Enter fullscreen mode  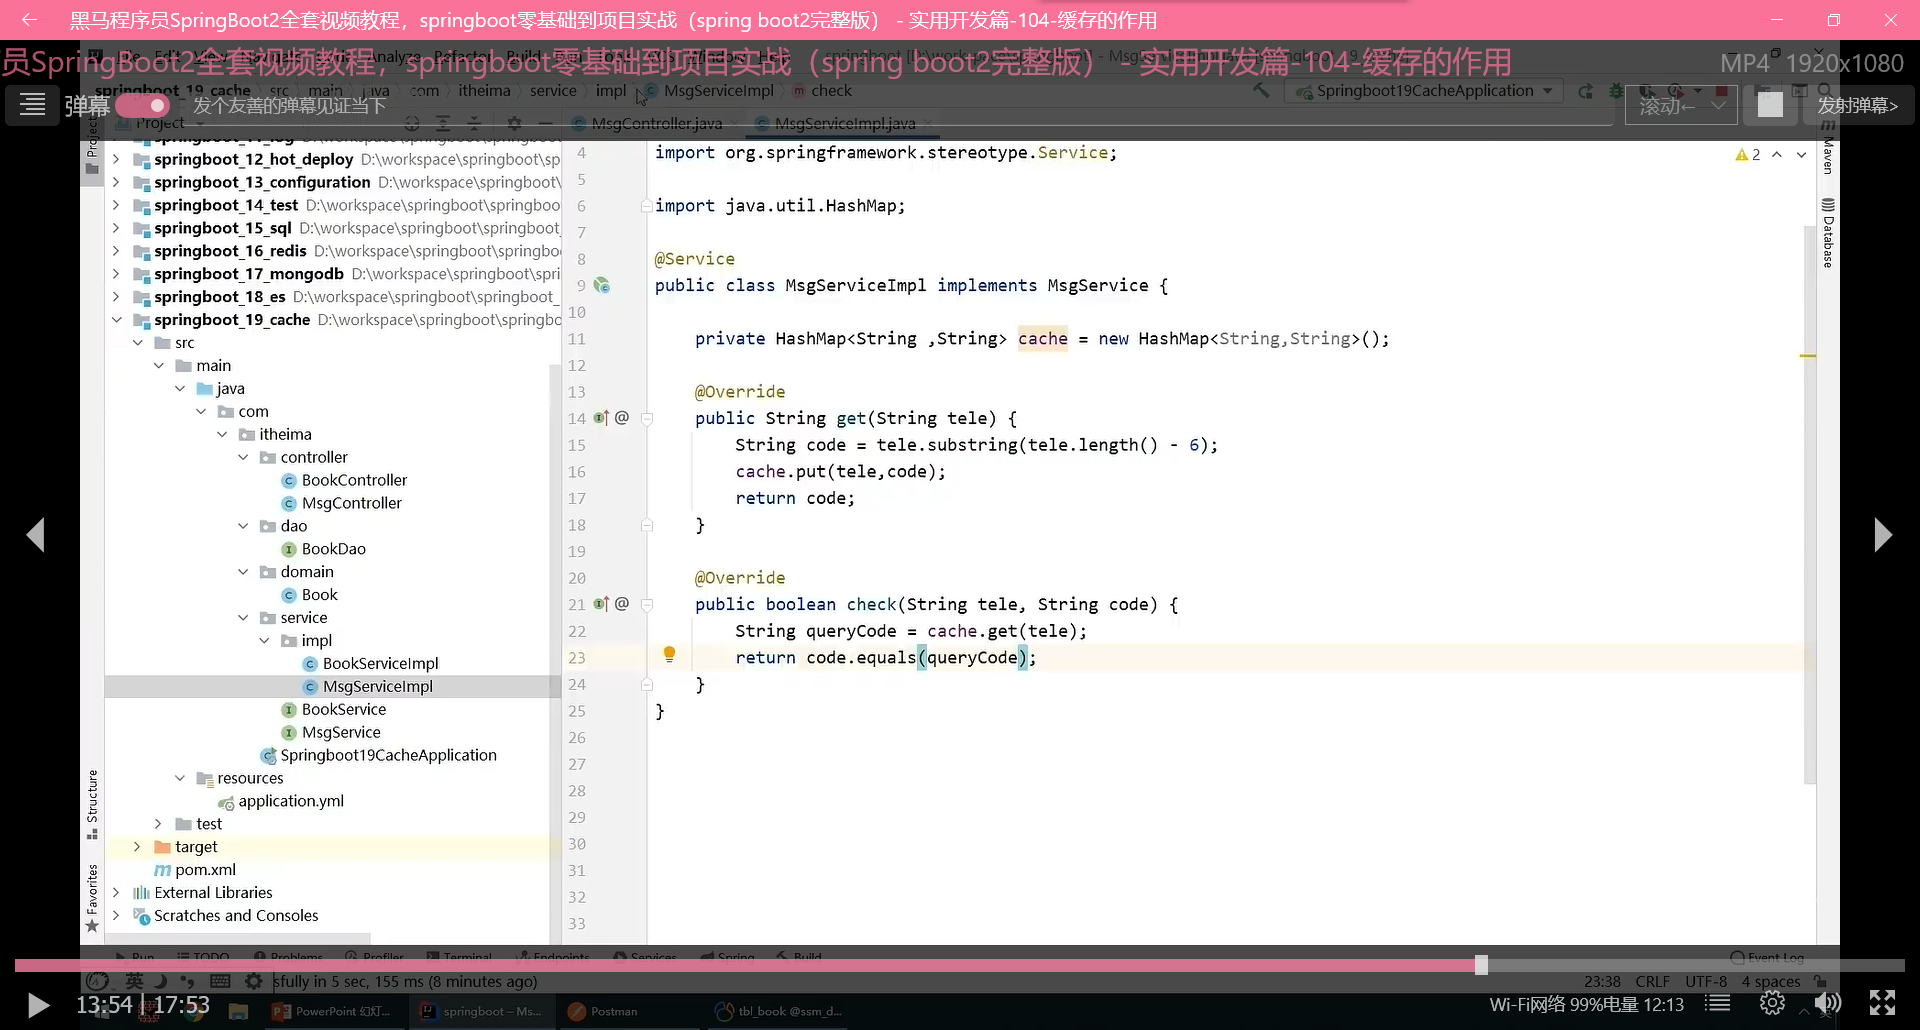click(x=1882, y=1003)
